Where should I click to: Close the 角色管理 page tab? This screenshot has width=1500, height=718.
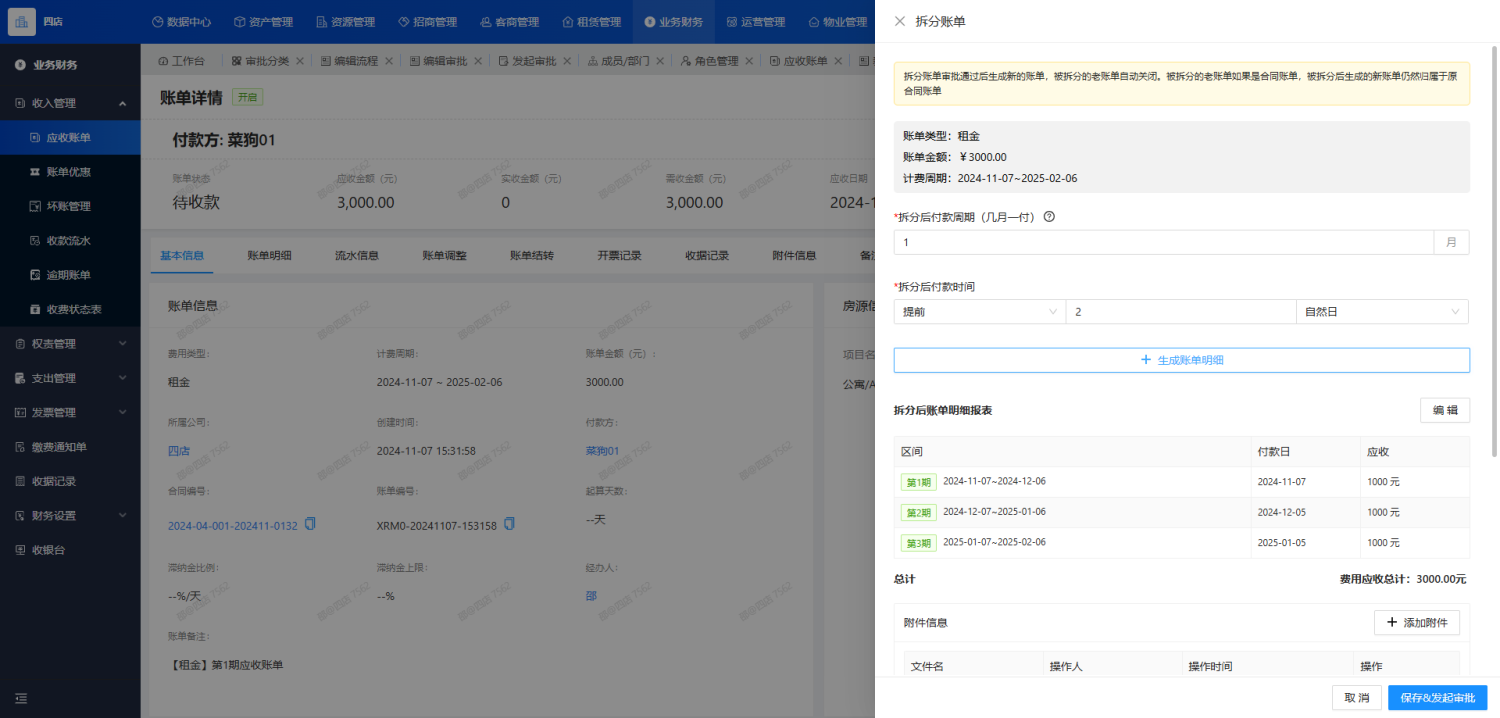tap(749, 61)
